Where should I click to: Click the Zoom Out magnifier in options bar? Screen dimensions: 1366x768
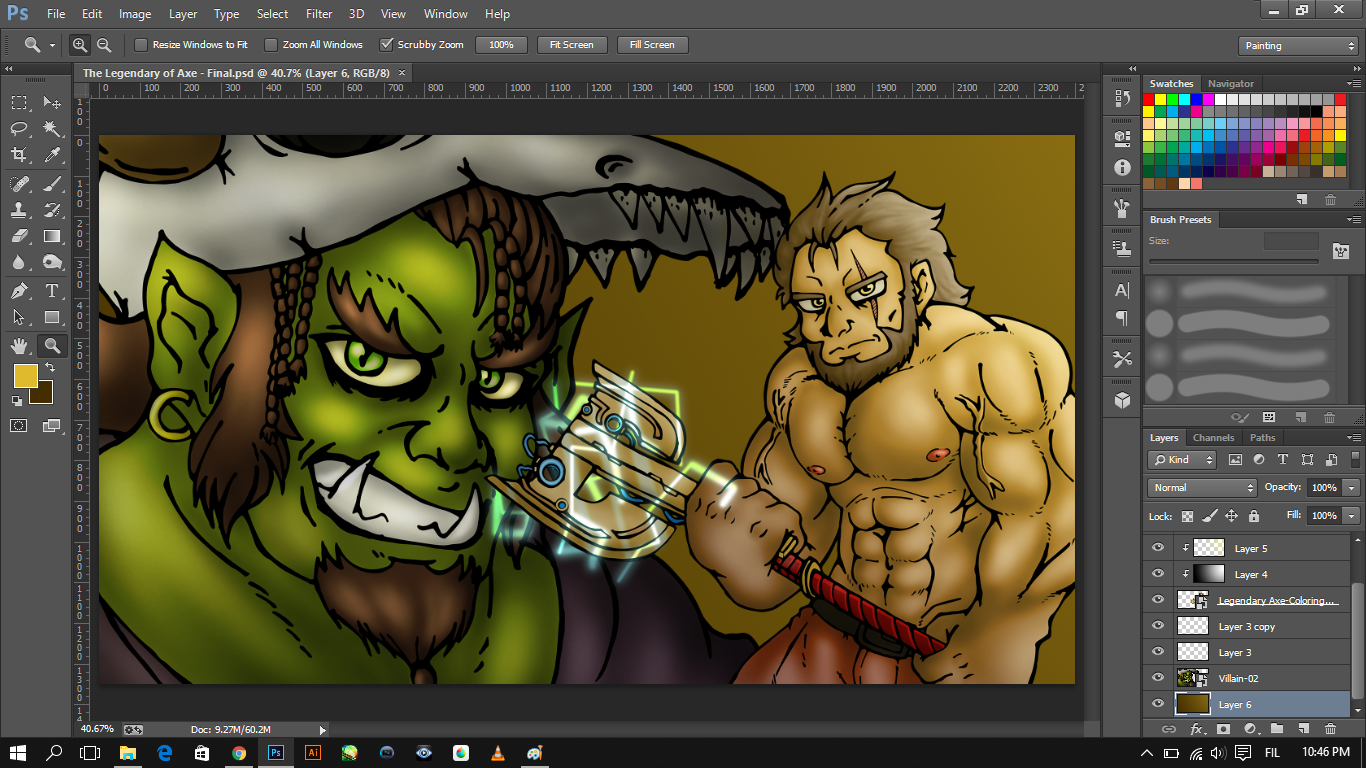(x=104, y=45)
